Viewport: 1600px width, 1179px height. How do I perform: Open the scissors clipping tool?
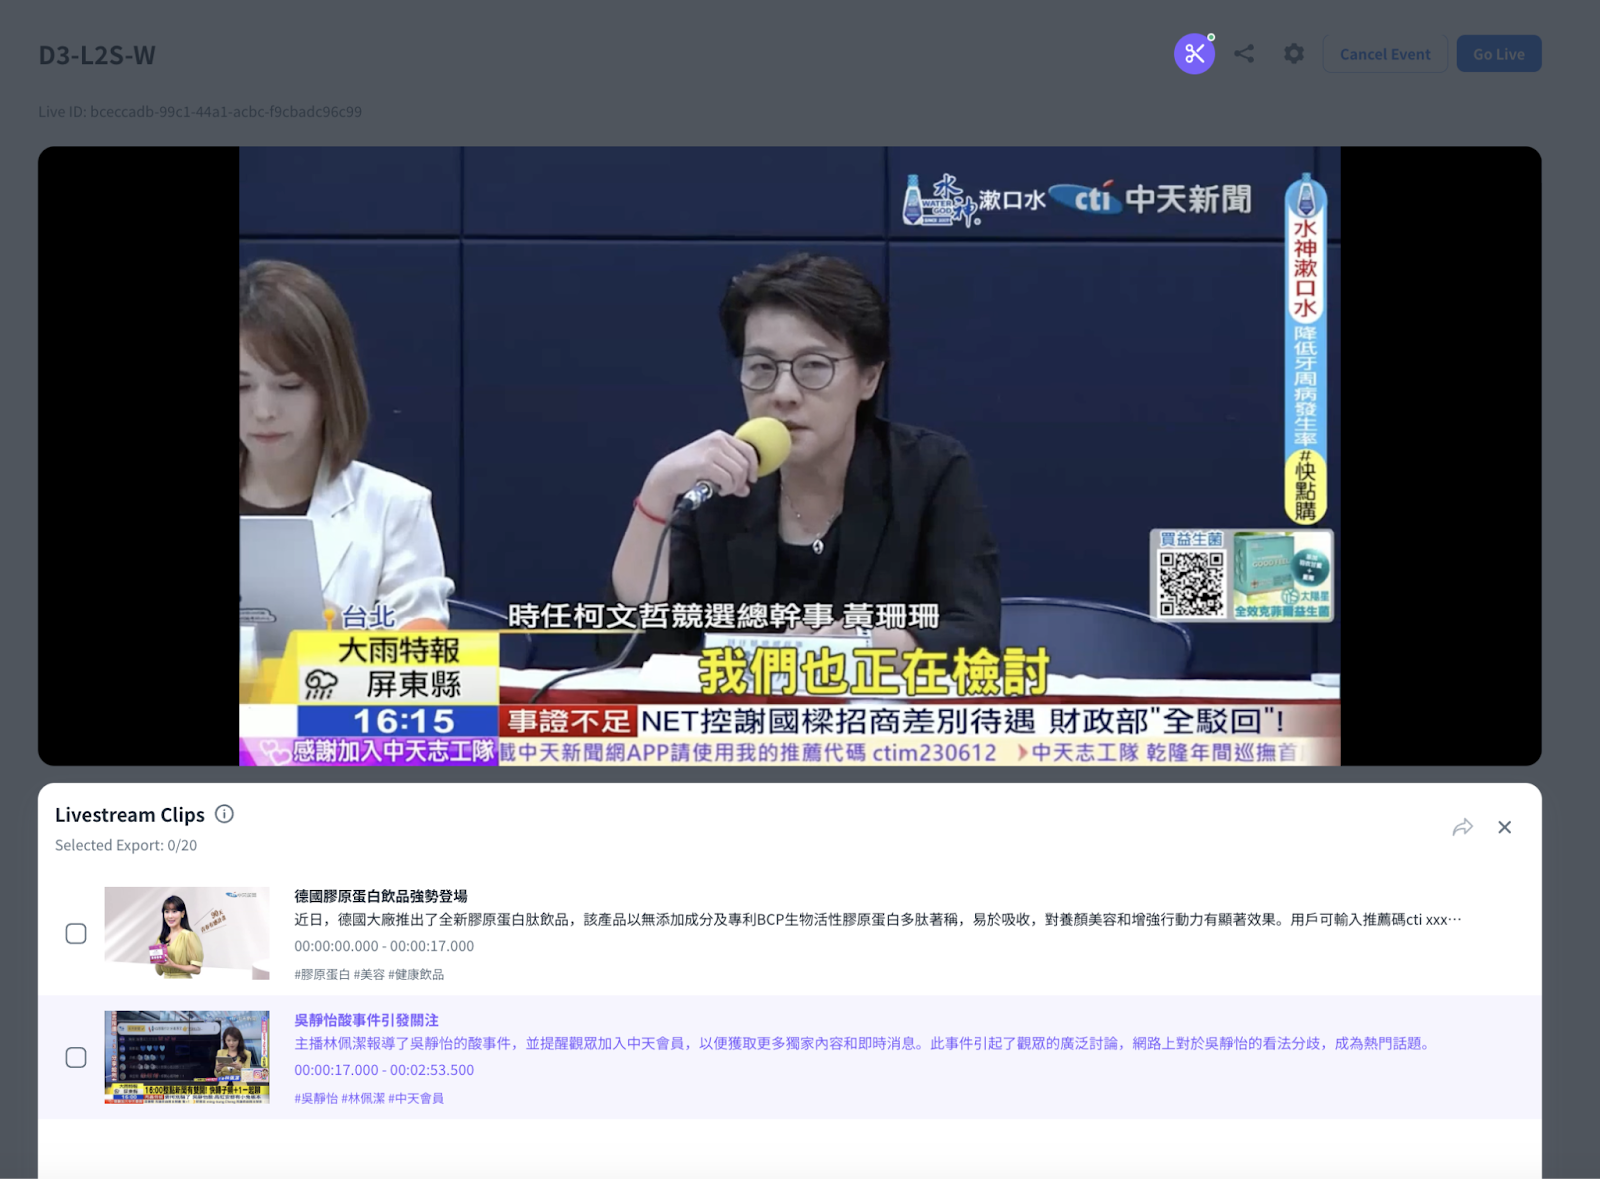(x=1194, y=54)
